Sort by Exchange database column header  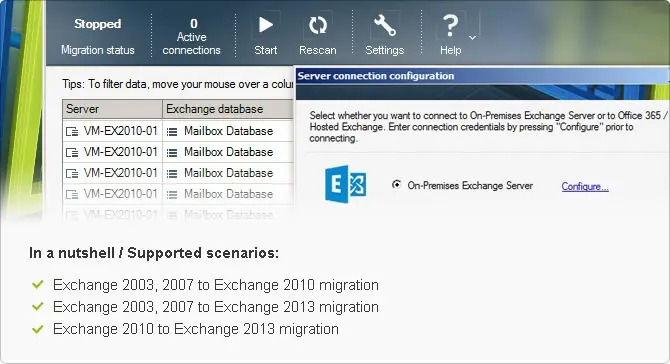[x=228, y=109]
